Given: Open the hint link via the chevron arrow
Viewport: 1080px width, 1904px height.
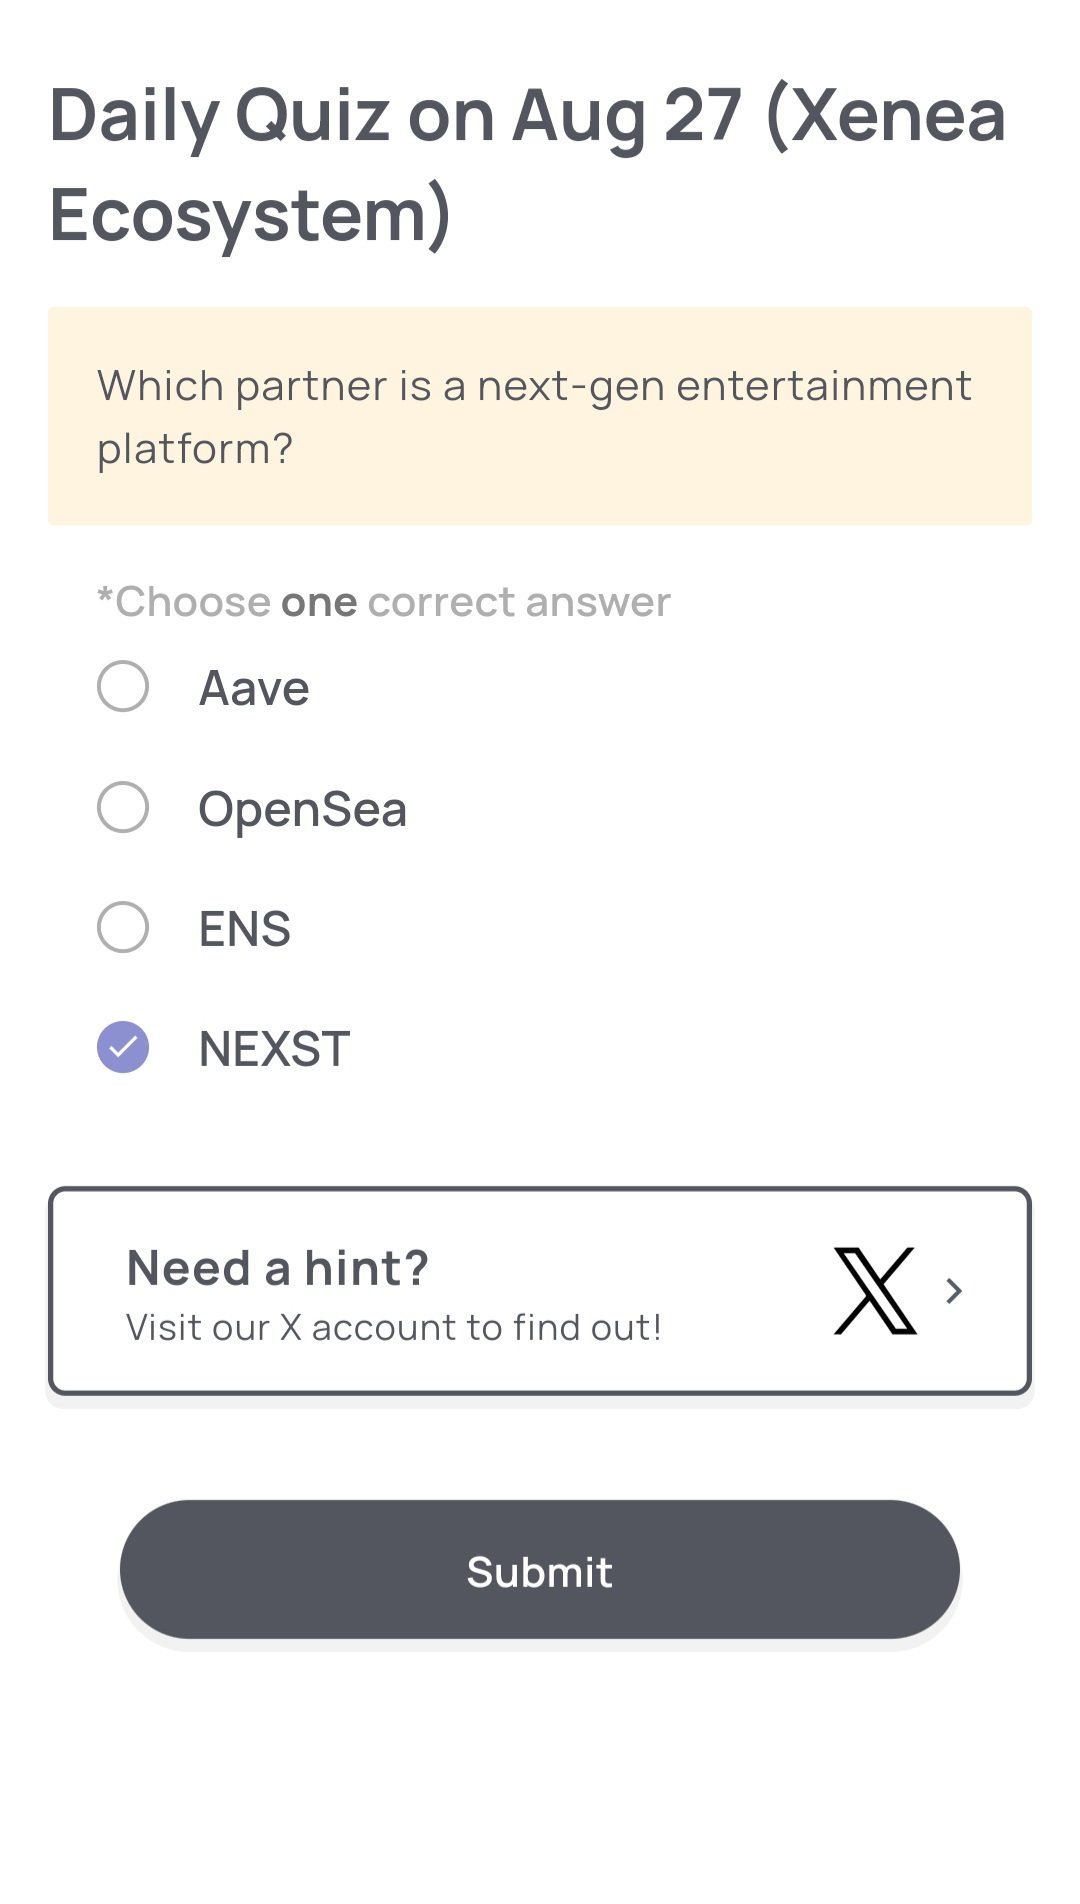Looking at the screenshot, I should pyautogui.click(x=953, y=1291).
